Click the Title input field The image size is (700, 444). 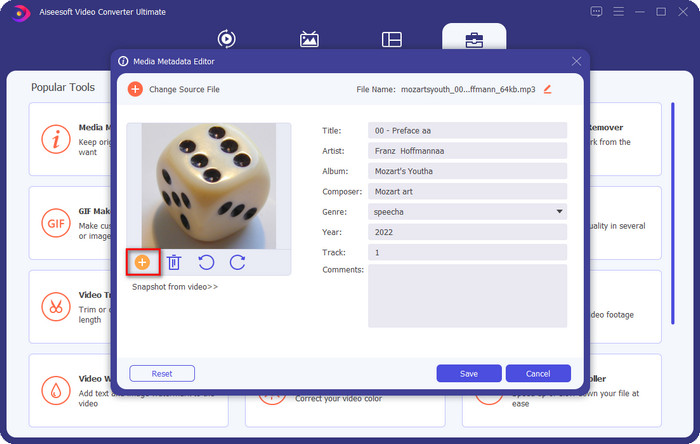point(467,131)
